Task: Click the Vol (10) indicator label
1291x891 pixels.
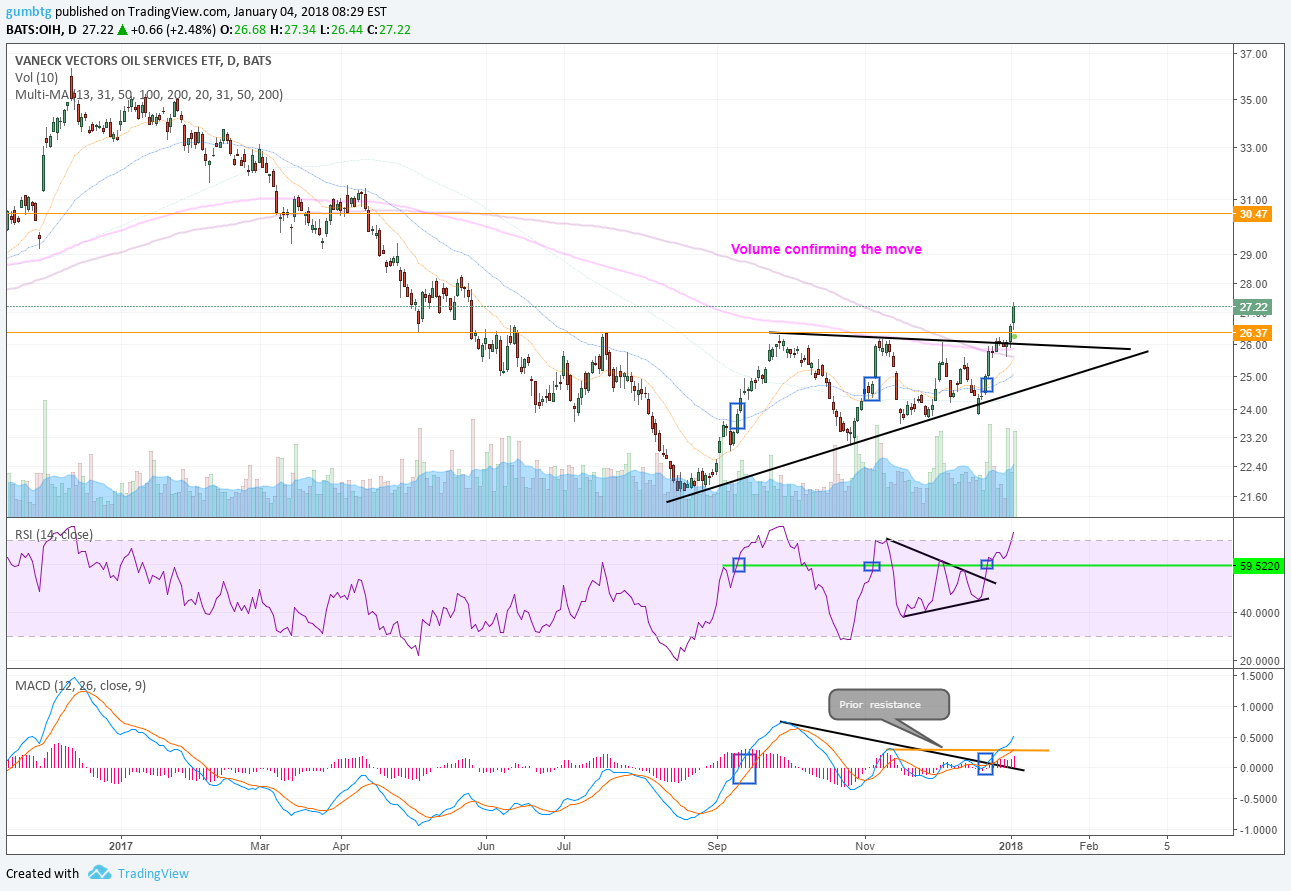Action: point(35,77)
